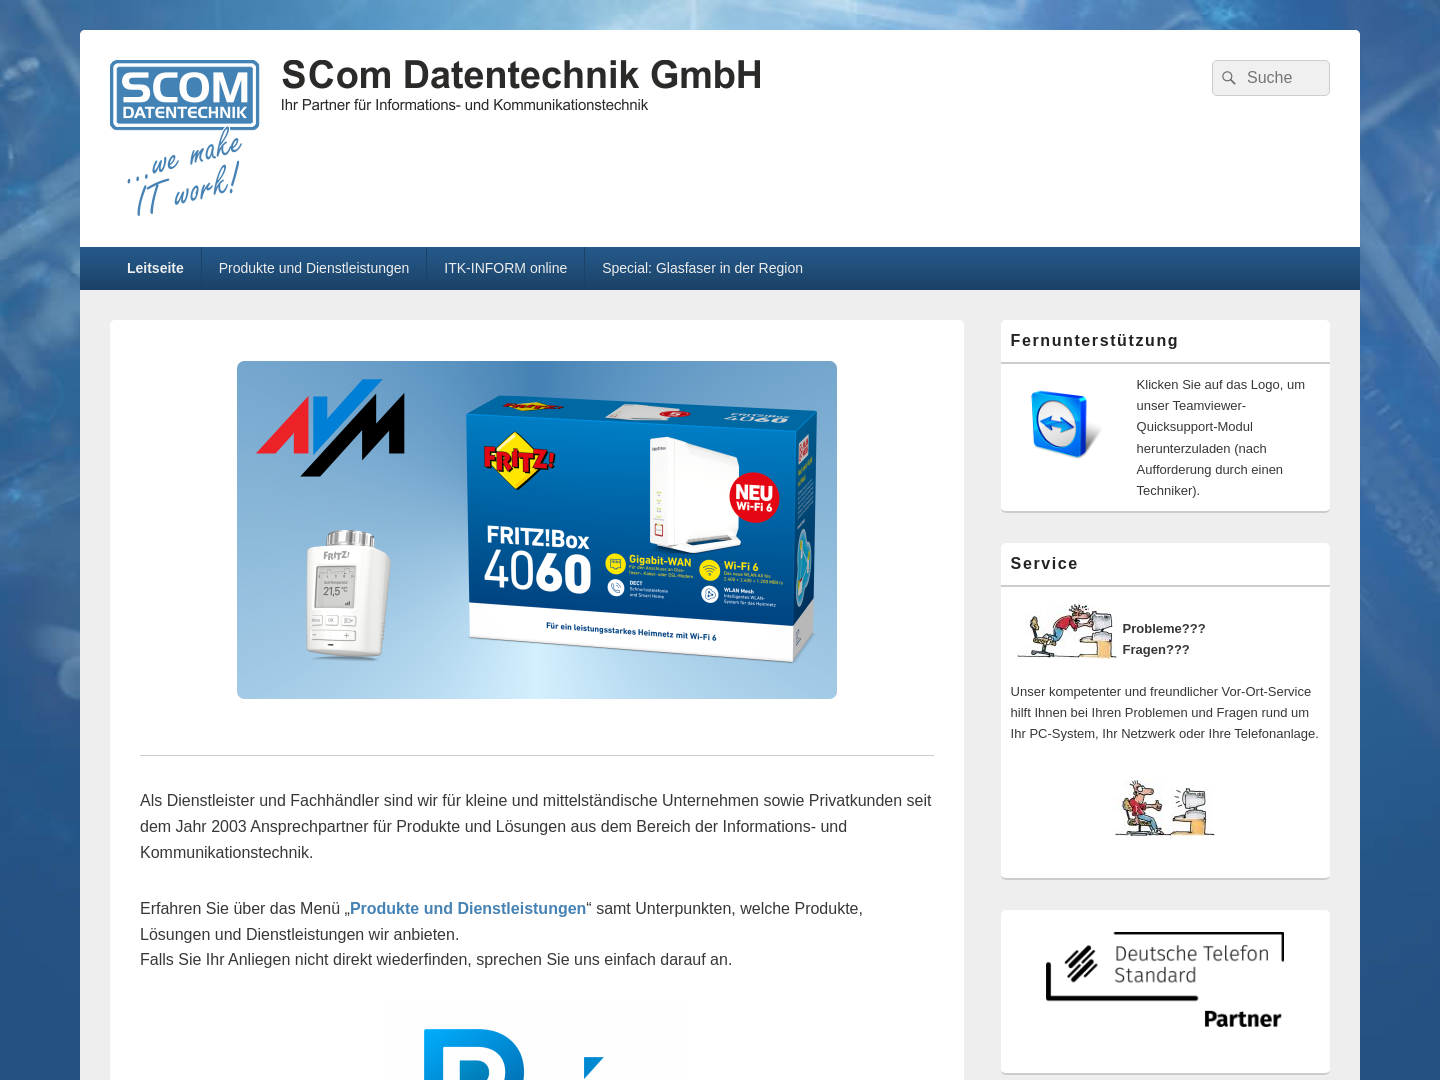Click the Vor-Ort-Service description paragraph
This screenshot has width=1440, height=1080.
point(1164,712)
